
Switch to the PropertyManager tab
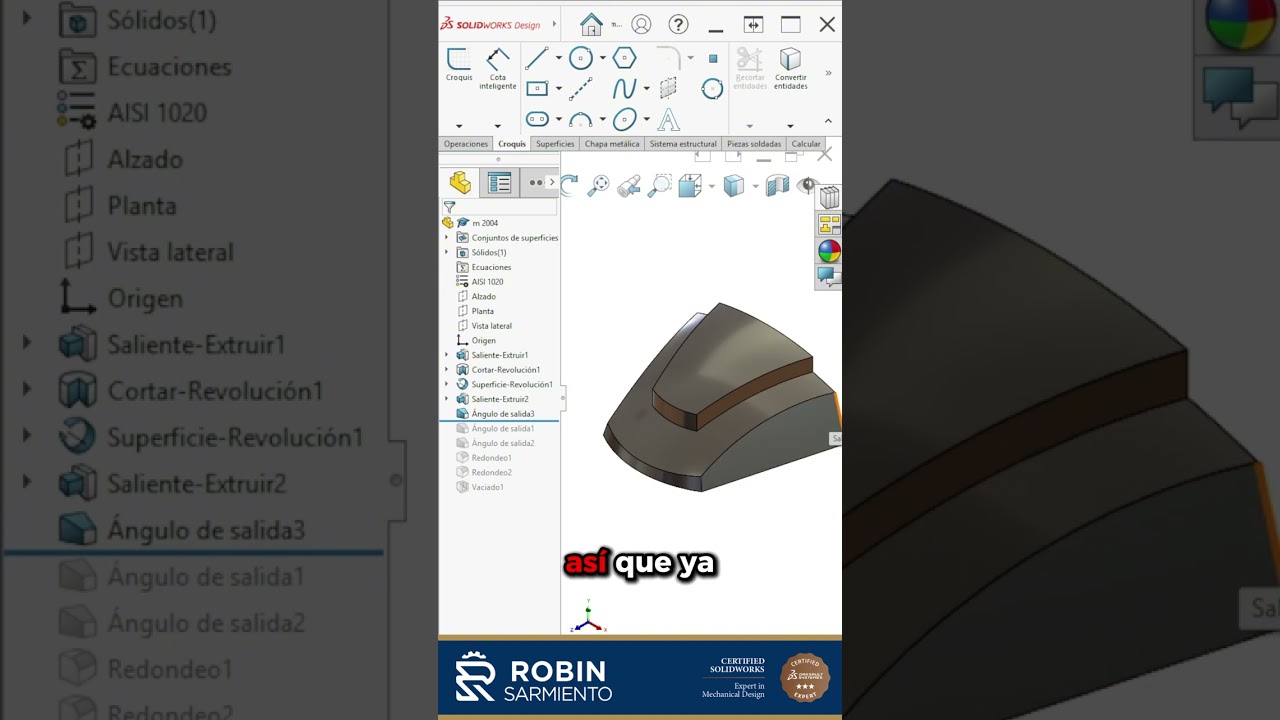click(x=499, y=182)
